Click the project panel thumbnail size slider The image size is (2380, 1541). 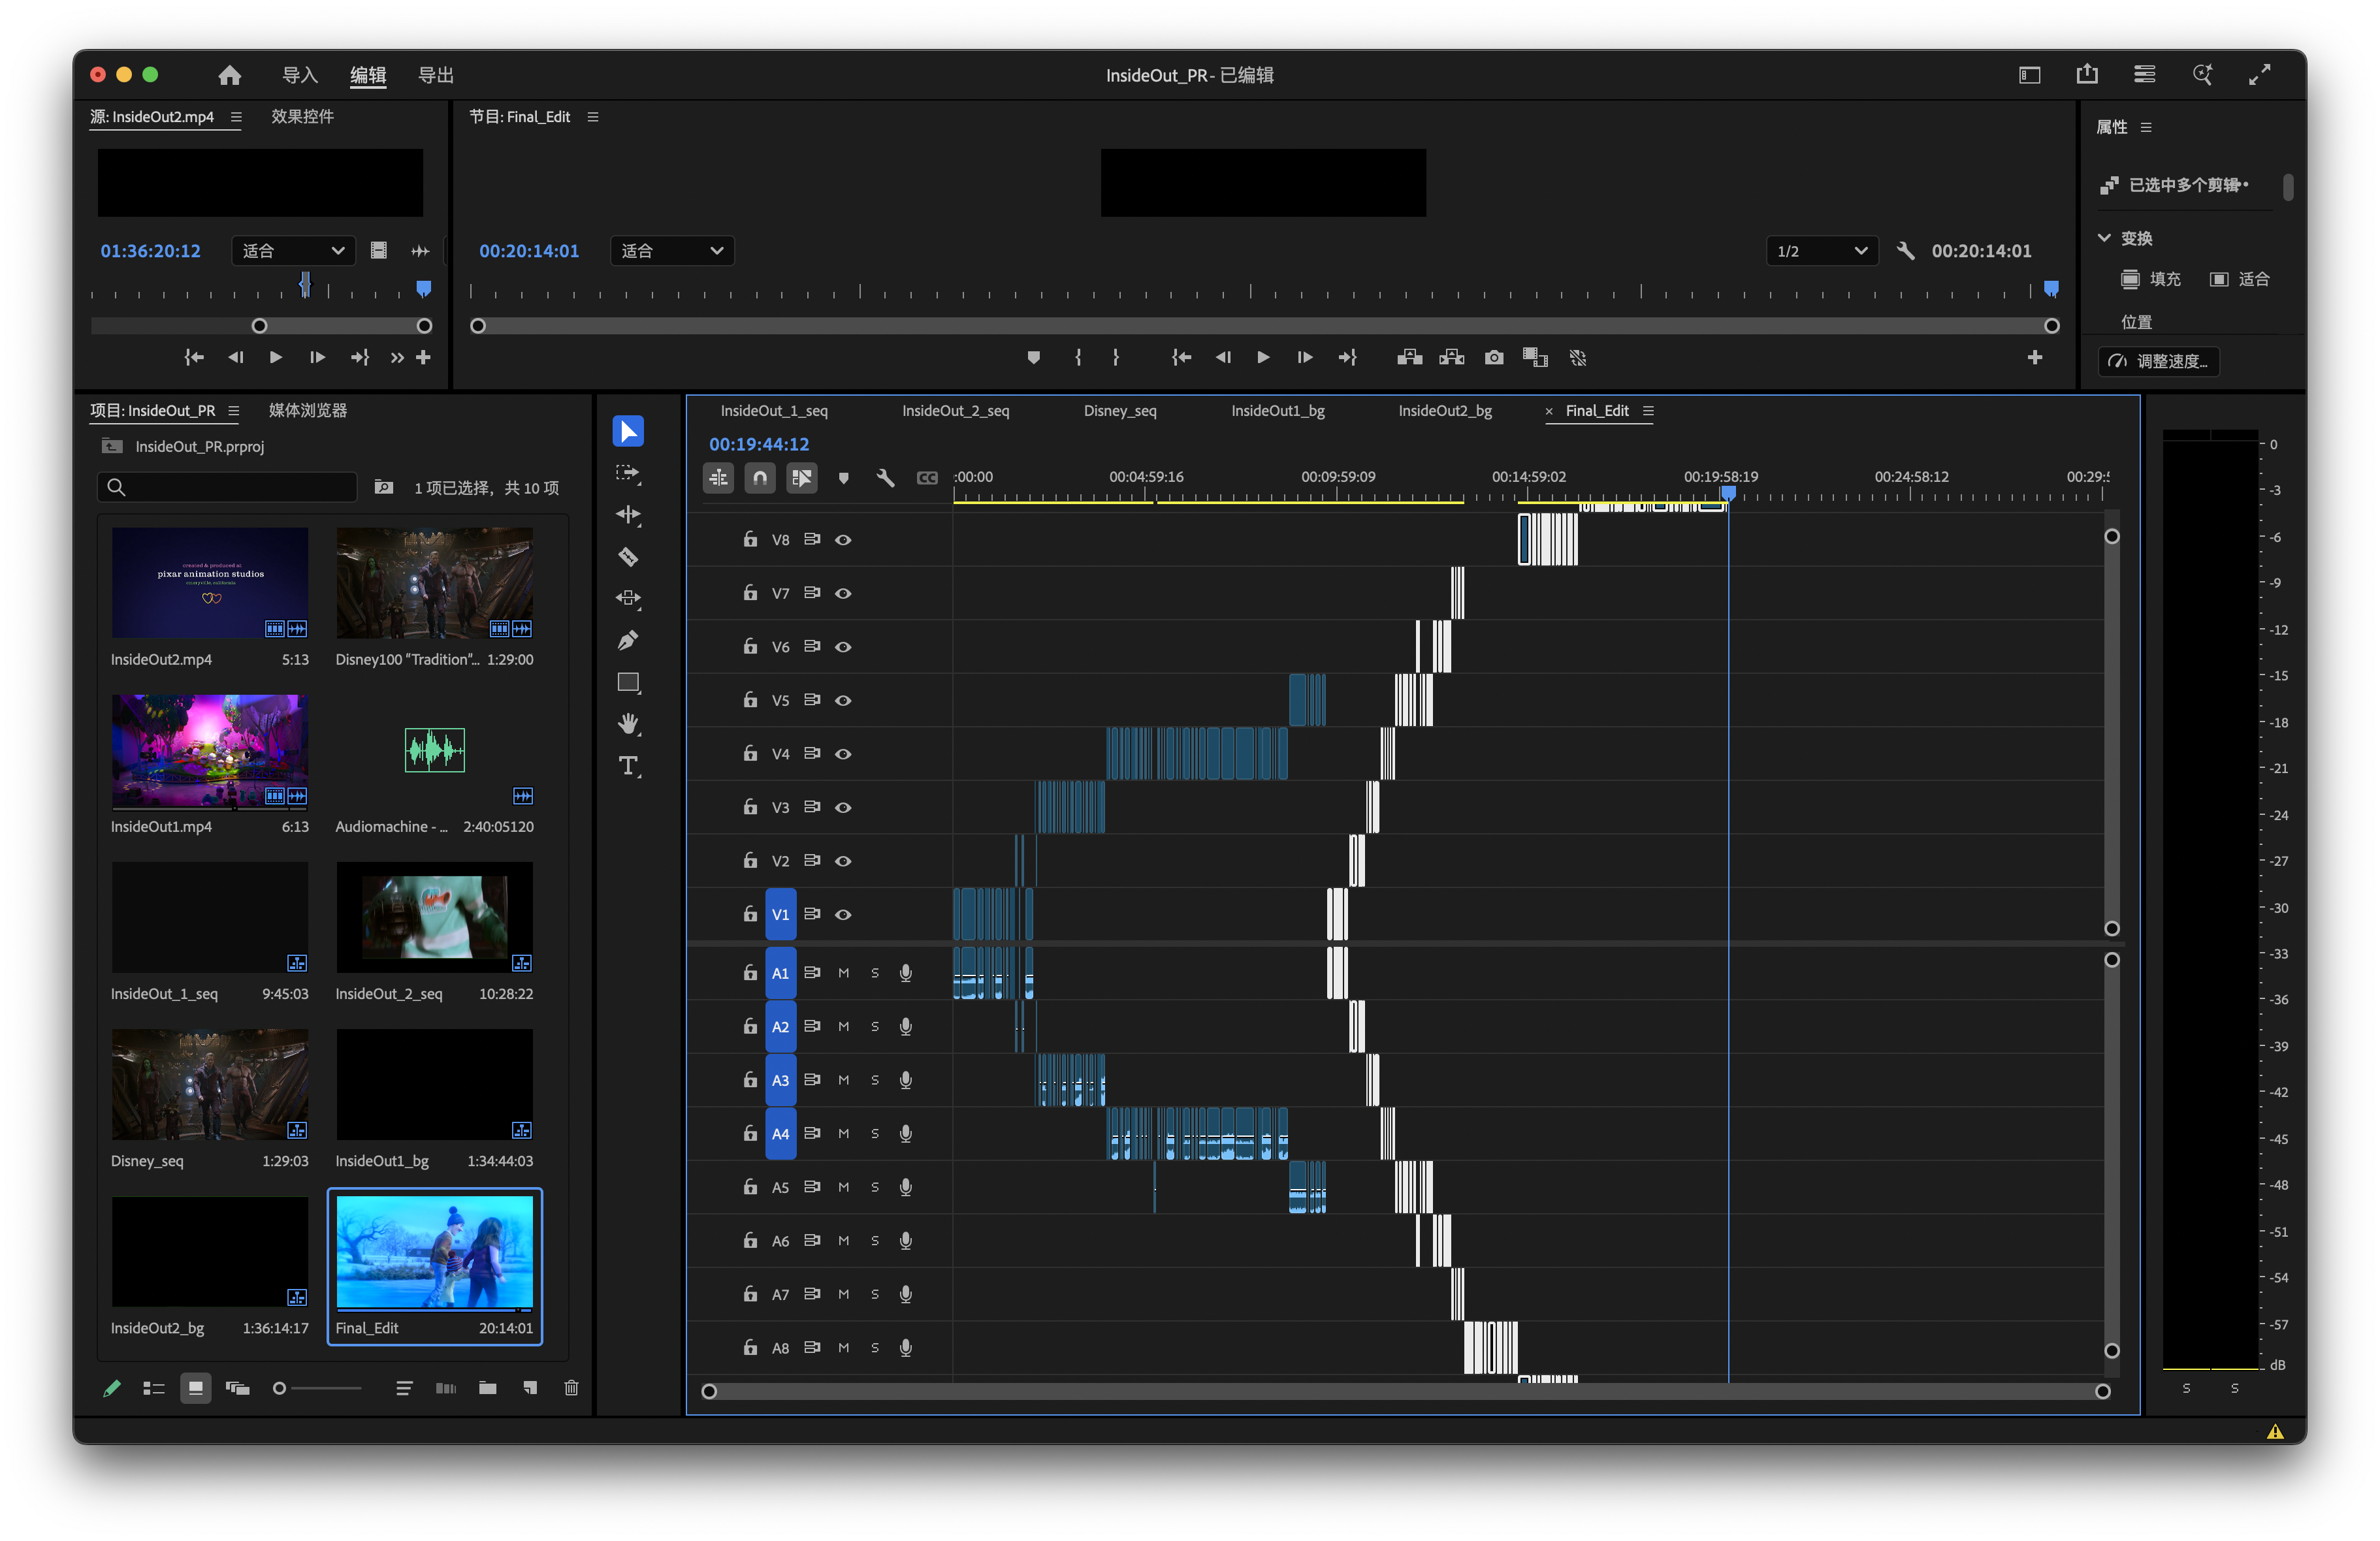(x=318, y=1388)
